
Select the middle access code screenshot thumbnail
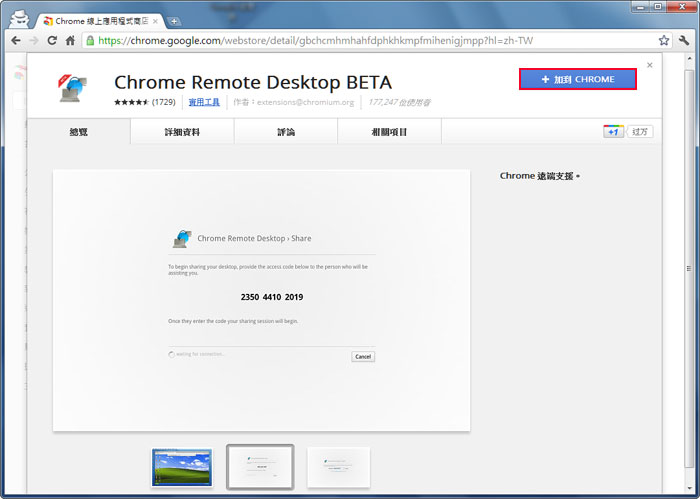coord(260,467)
